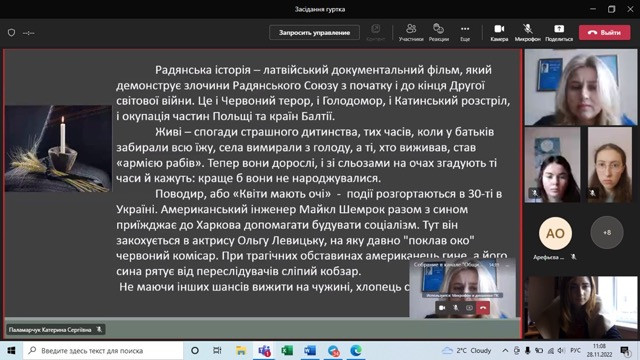Open the Поделиться share screen option
Viewport: 640px width, 360px height.
coord(559,33)
